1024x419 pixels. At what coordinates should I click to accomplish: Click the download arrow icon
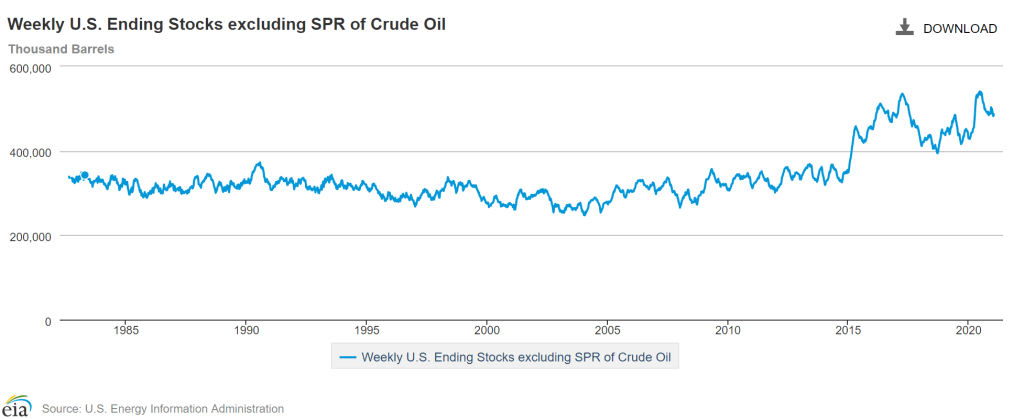905,27
